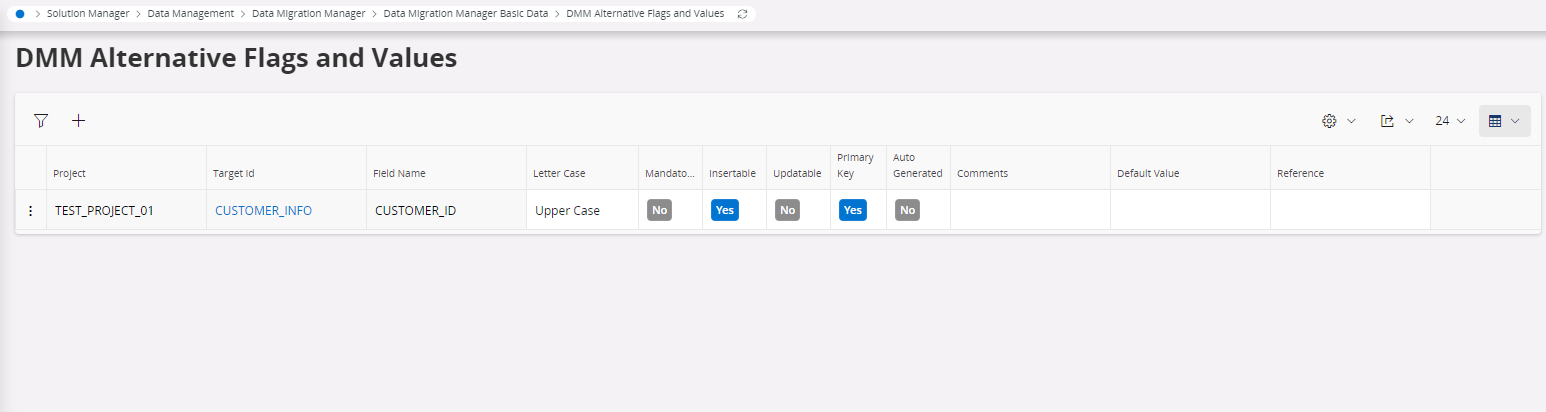Expand the export options chevron

tap(1409, 121)
